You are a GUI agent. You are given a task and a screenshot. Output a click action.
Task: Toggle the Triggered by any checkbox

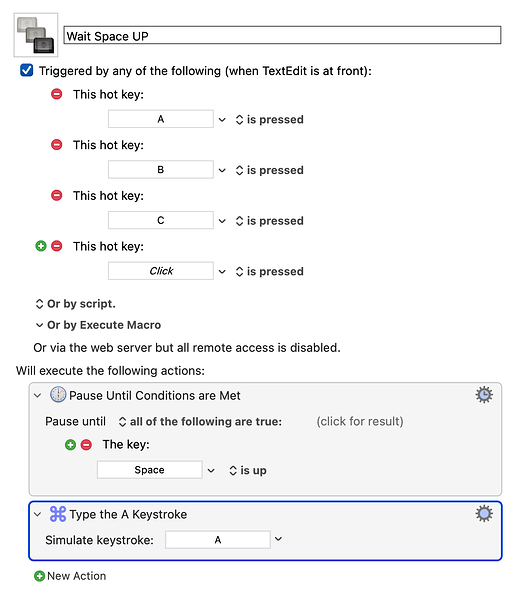(x=27, y=70)
